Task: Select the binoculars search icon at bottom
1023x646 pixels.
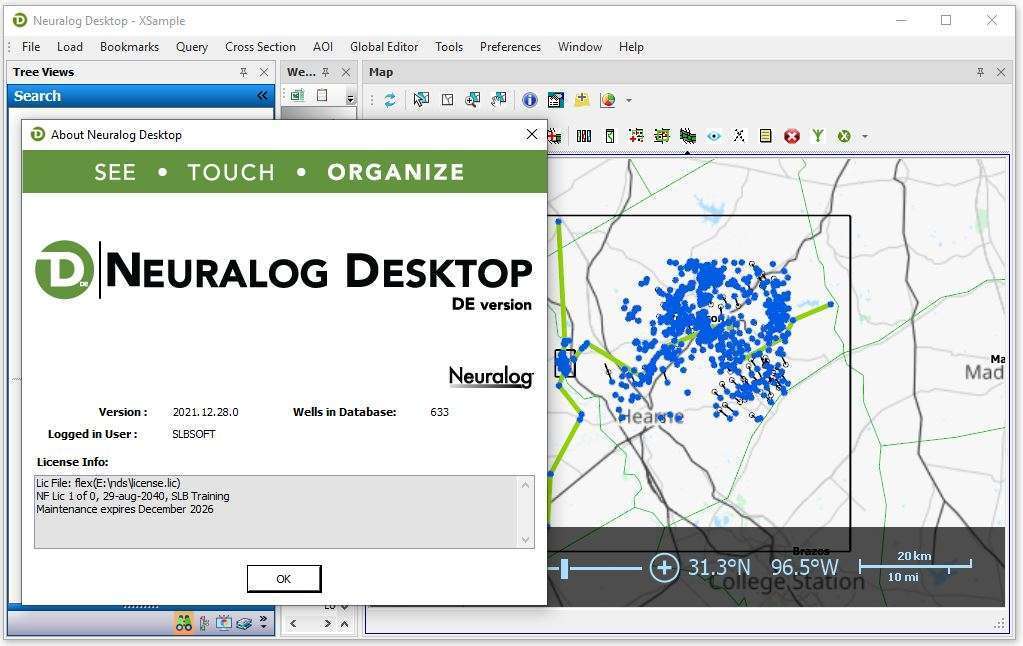Action: pyautogui.click(x=184, y=623)
